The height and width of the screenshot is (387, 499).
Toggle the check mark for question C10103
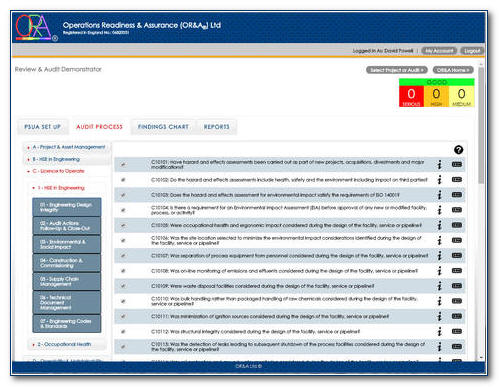123,195
